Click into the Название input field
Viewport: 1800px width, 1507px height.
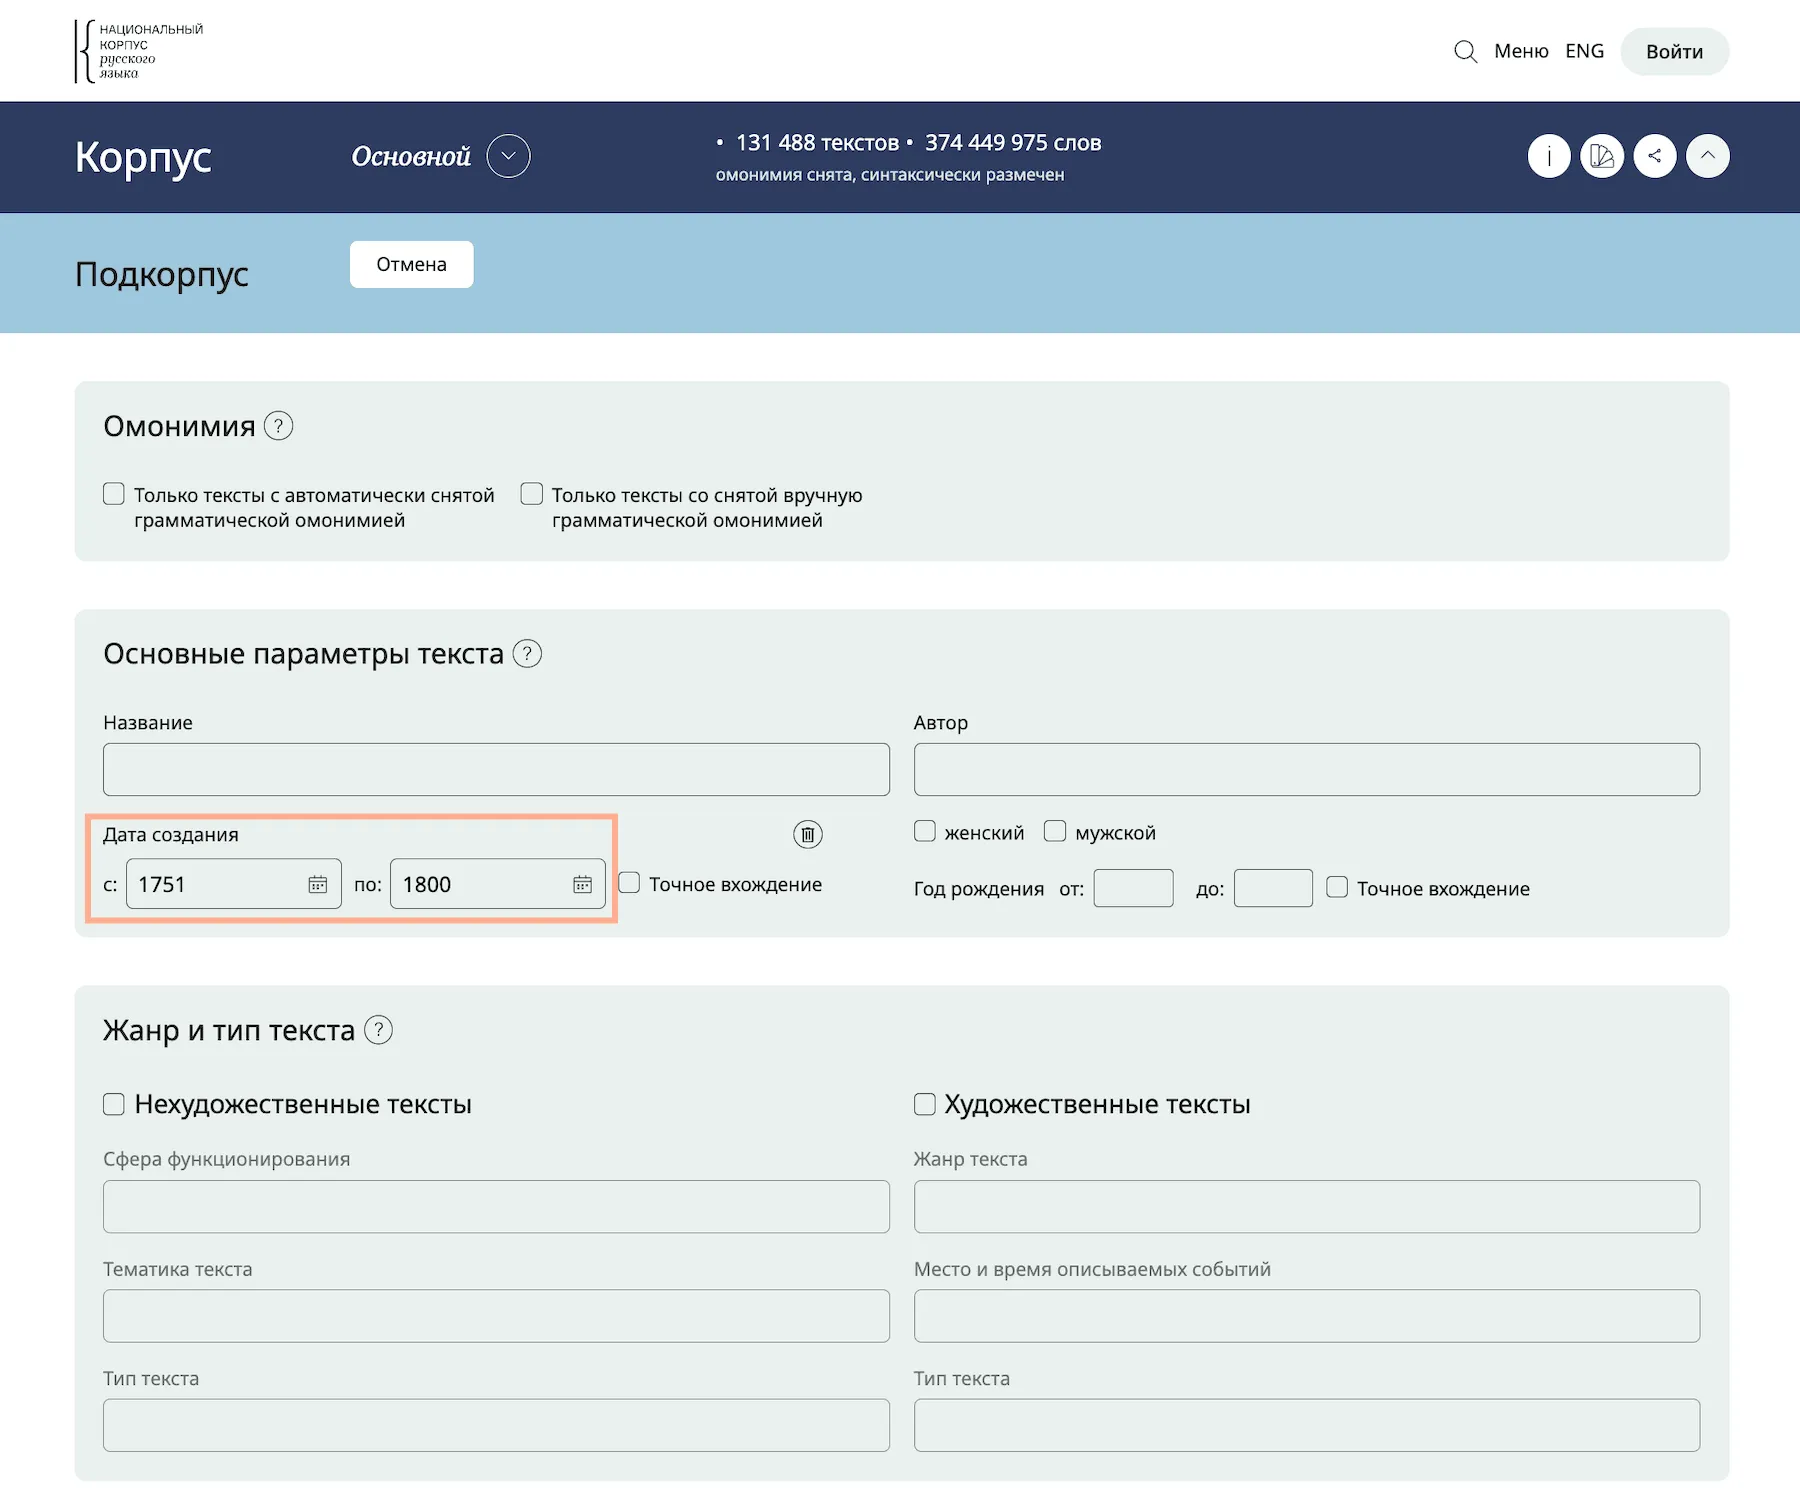point(496,769)
